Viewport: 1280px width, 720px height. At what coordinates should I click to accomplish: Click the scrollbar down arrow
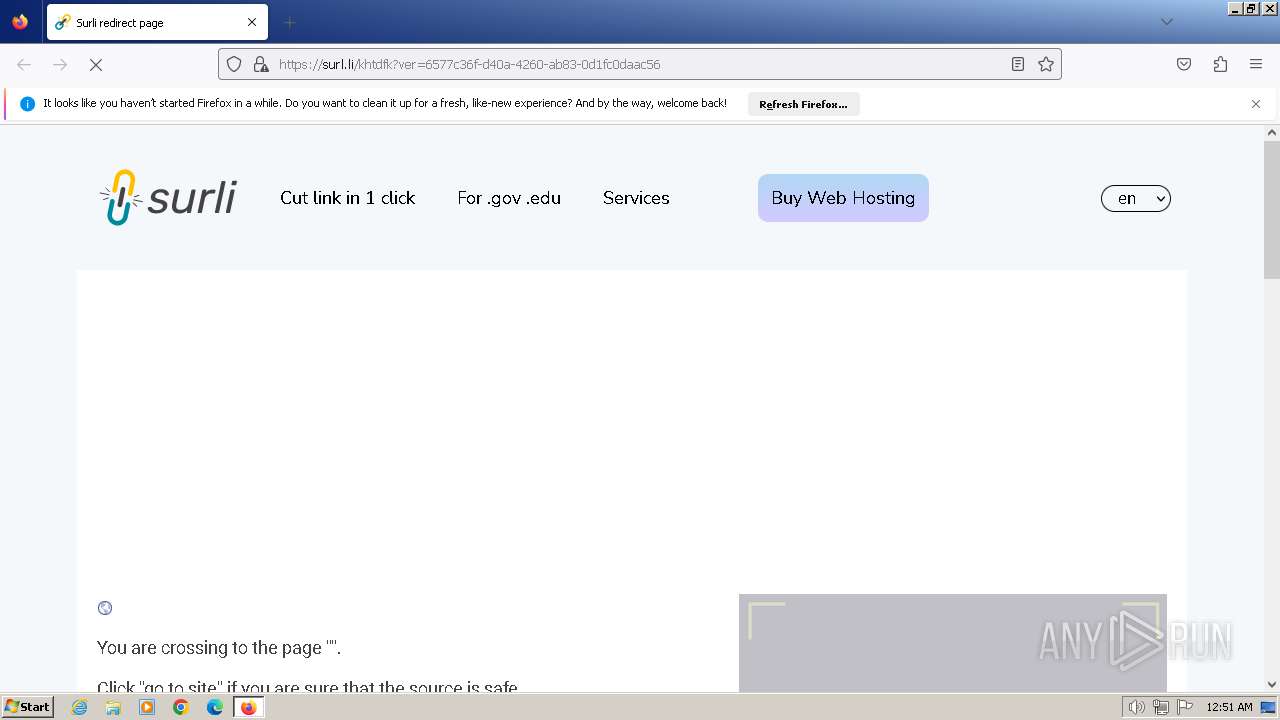[x=1272, y=685]
